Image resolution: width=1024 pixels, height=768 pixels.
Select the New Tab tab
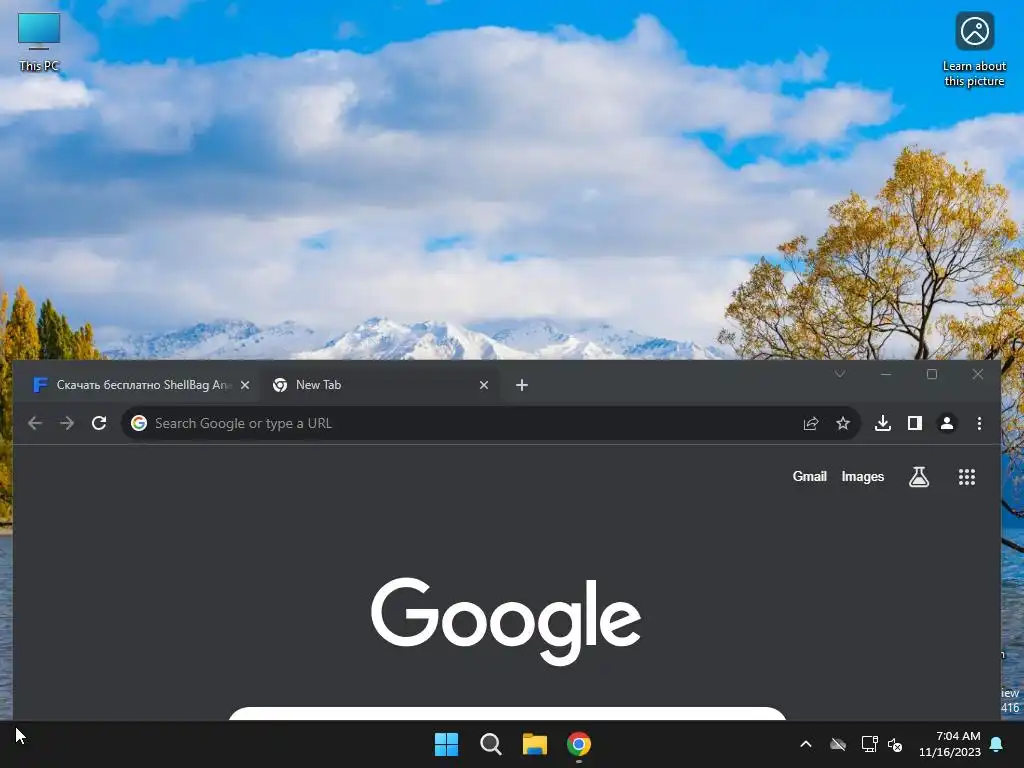(x=379, y=385)
